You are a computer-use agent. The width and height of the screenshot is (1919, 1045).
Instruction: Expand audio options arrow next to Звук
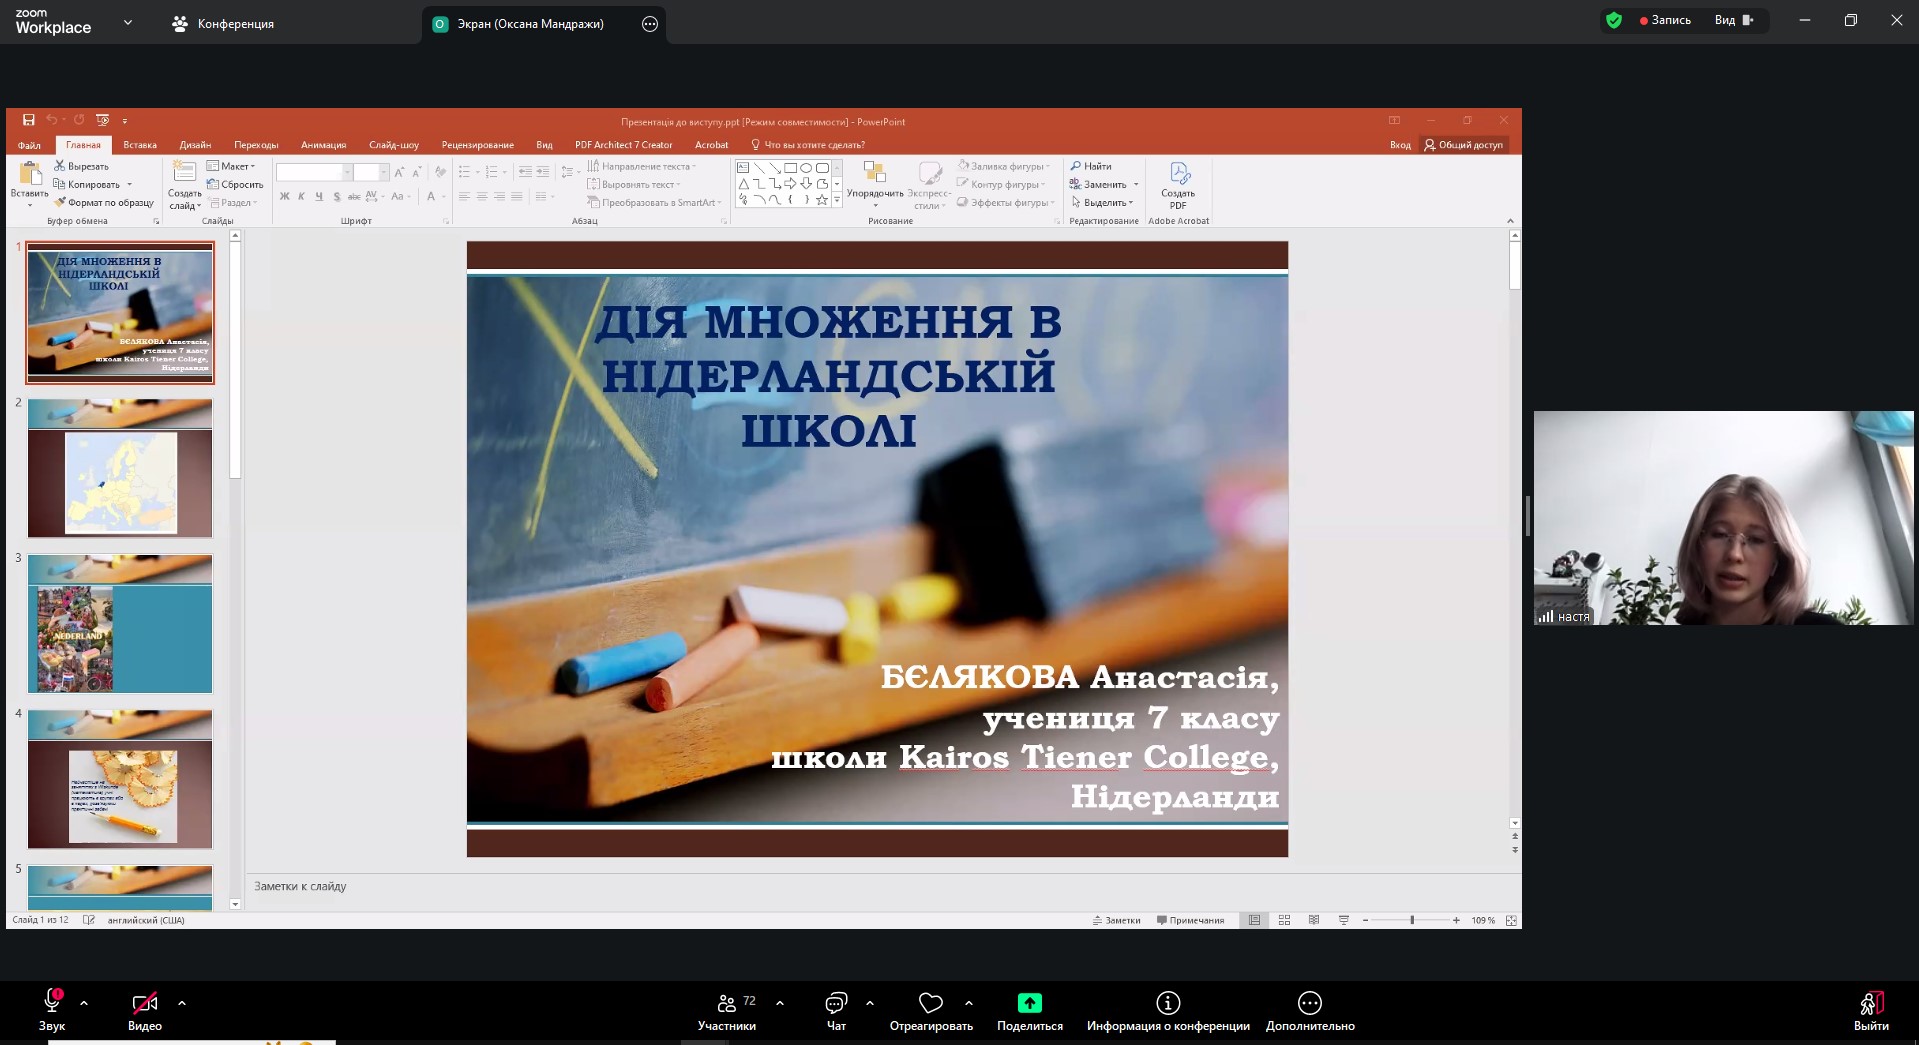coord(84,1002)
